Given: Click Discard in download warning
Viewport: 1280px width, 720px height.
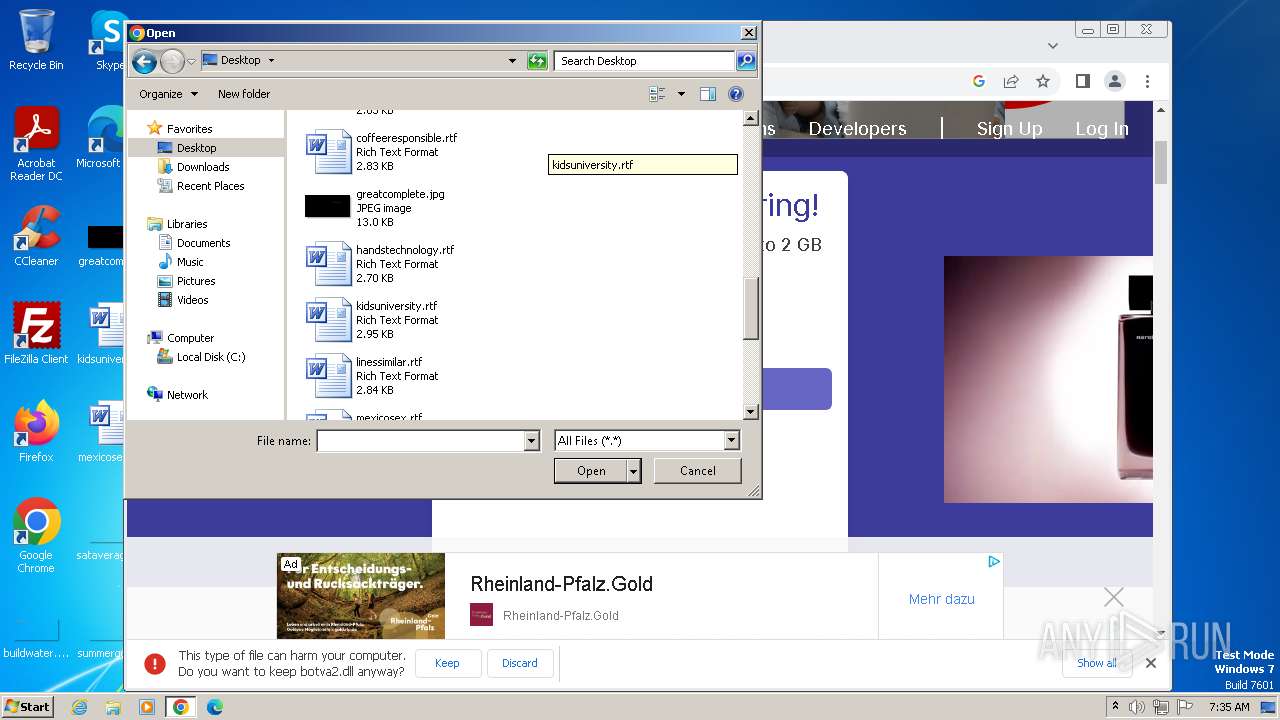Looking at the screenshot, I should [x=520, y=663].
